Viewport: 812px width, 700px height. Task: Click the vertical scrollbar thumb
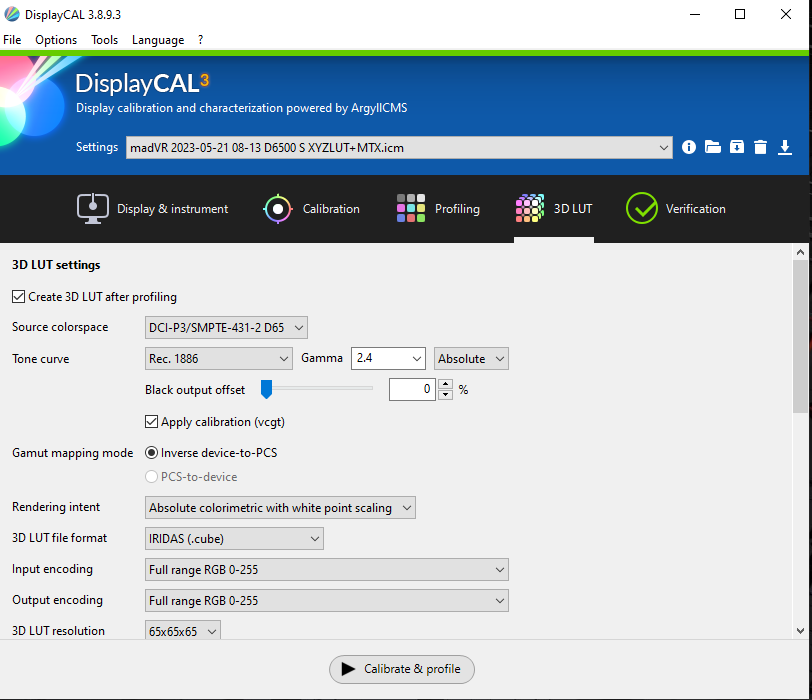pyautogui.click(x=801, y=337)
